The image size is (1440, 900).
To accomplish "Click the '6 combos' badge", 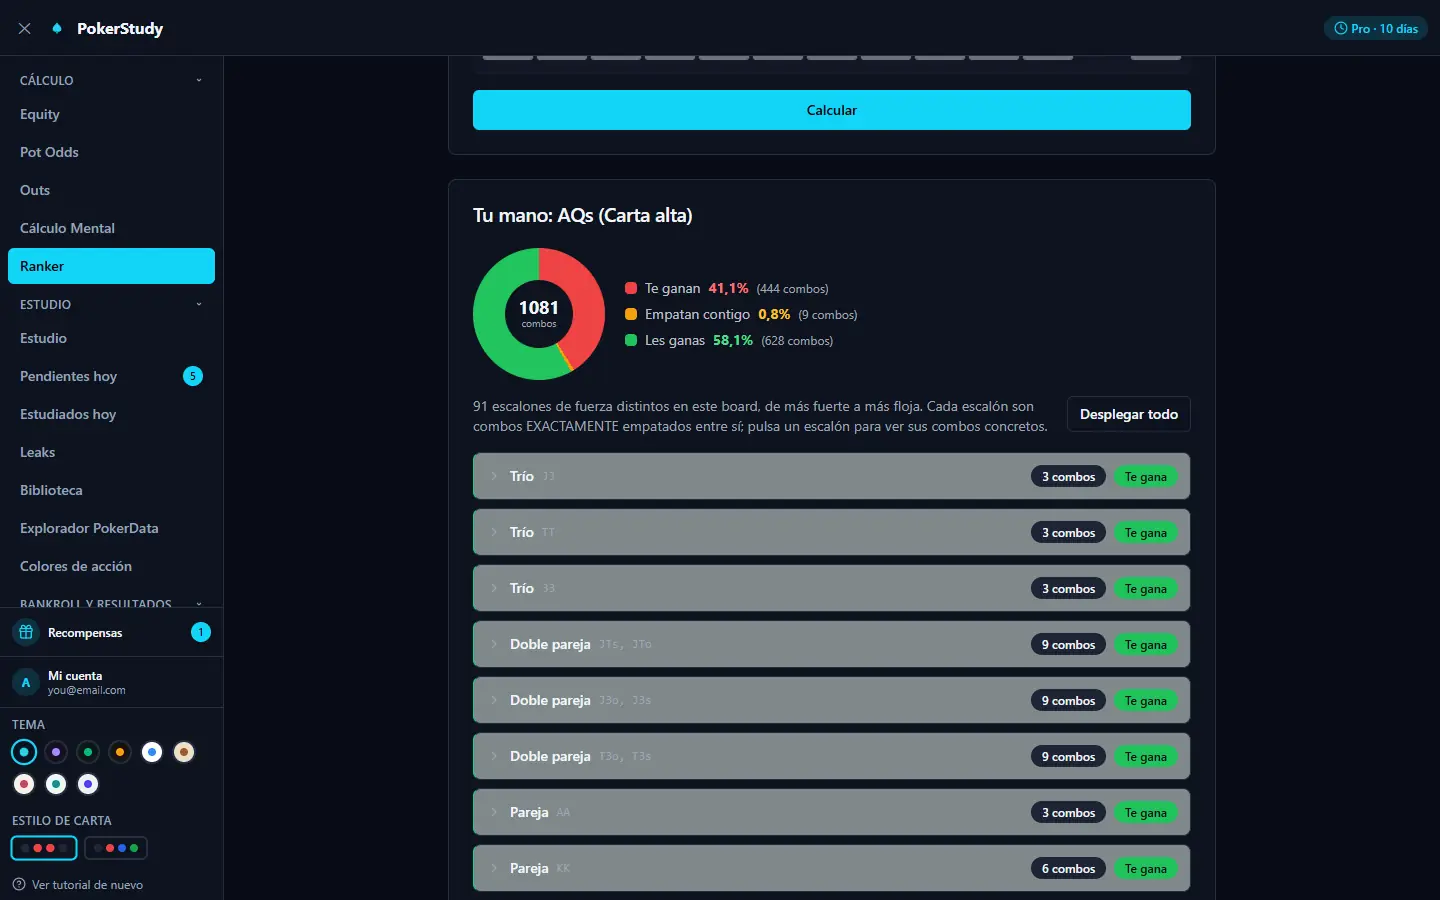I will [1068, 868].
